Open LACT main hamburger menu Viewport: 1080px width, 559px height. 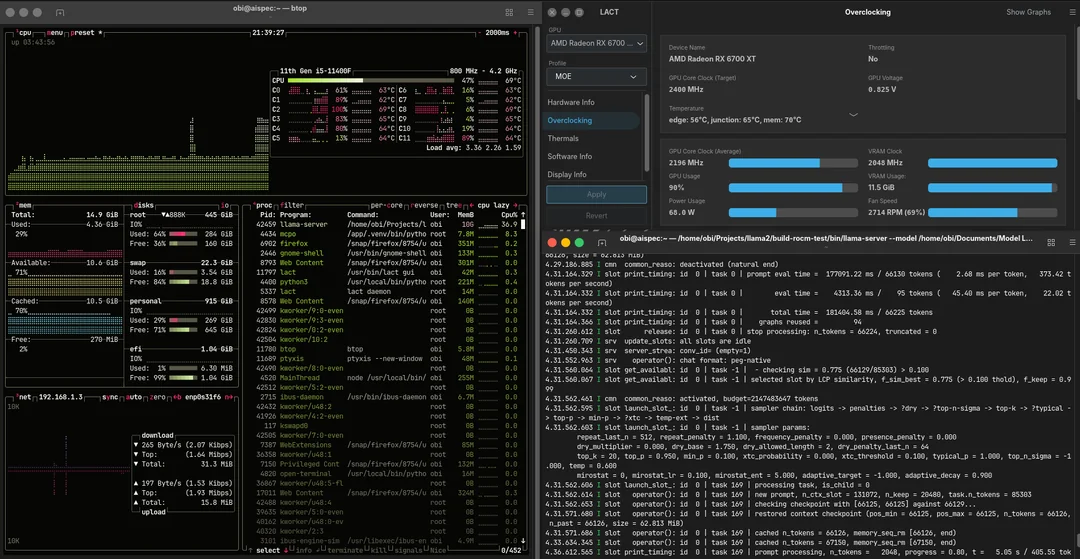pyautogui.click(x=1071, y=12)
